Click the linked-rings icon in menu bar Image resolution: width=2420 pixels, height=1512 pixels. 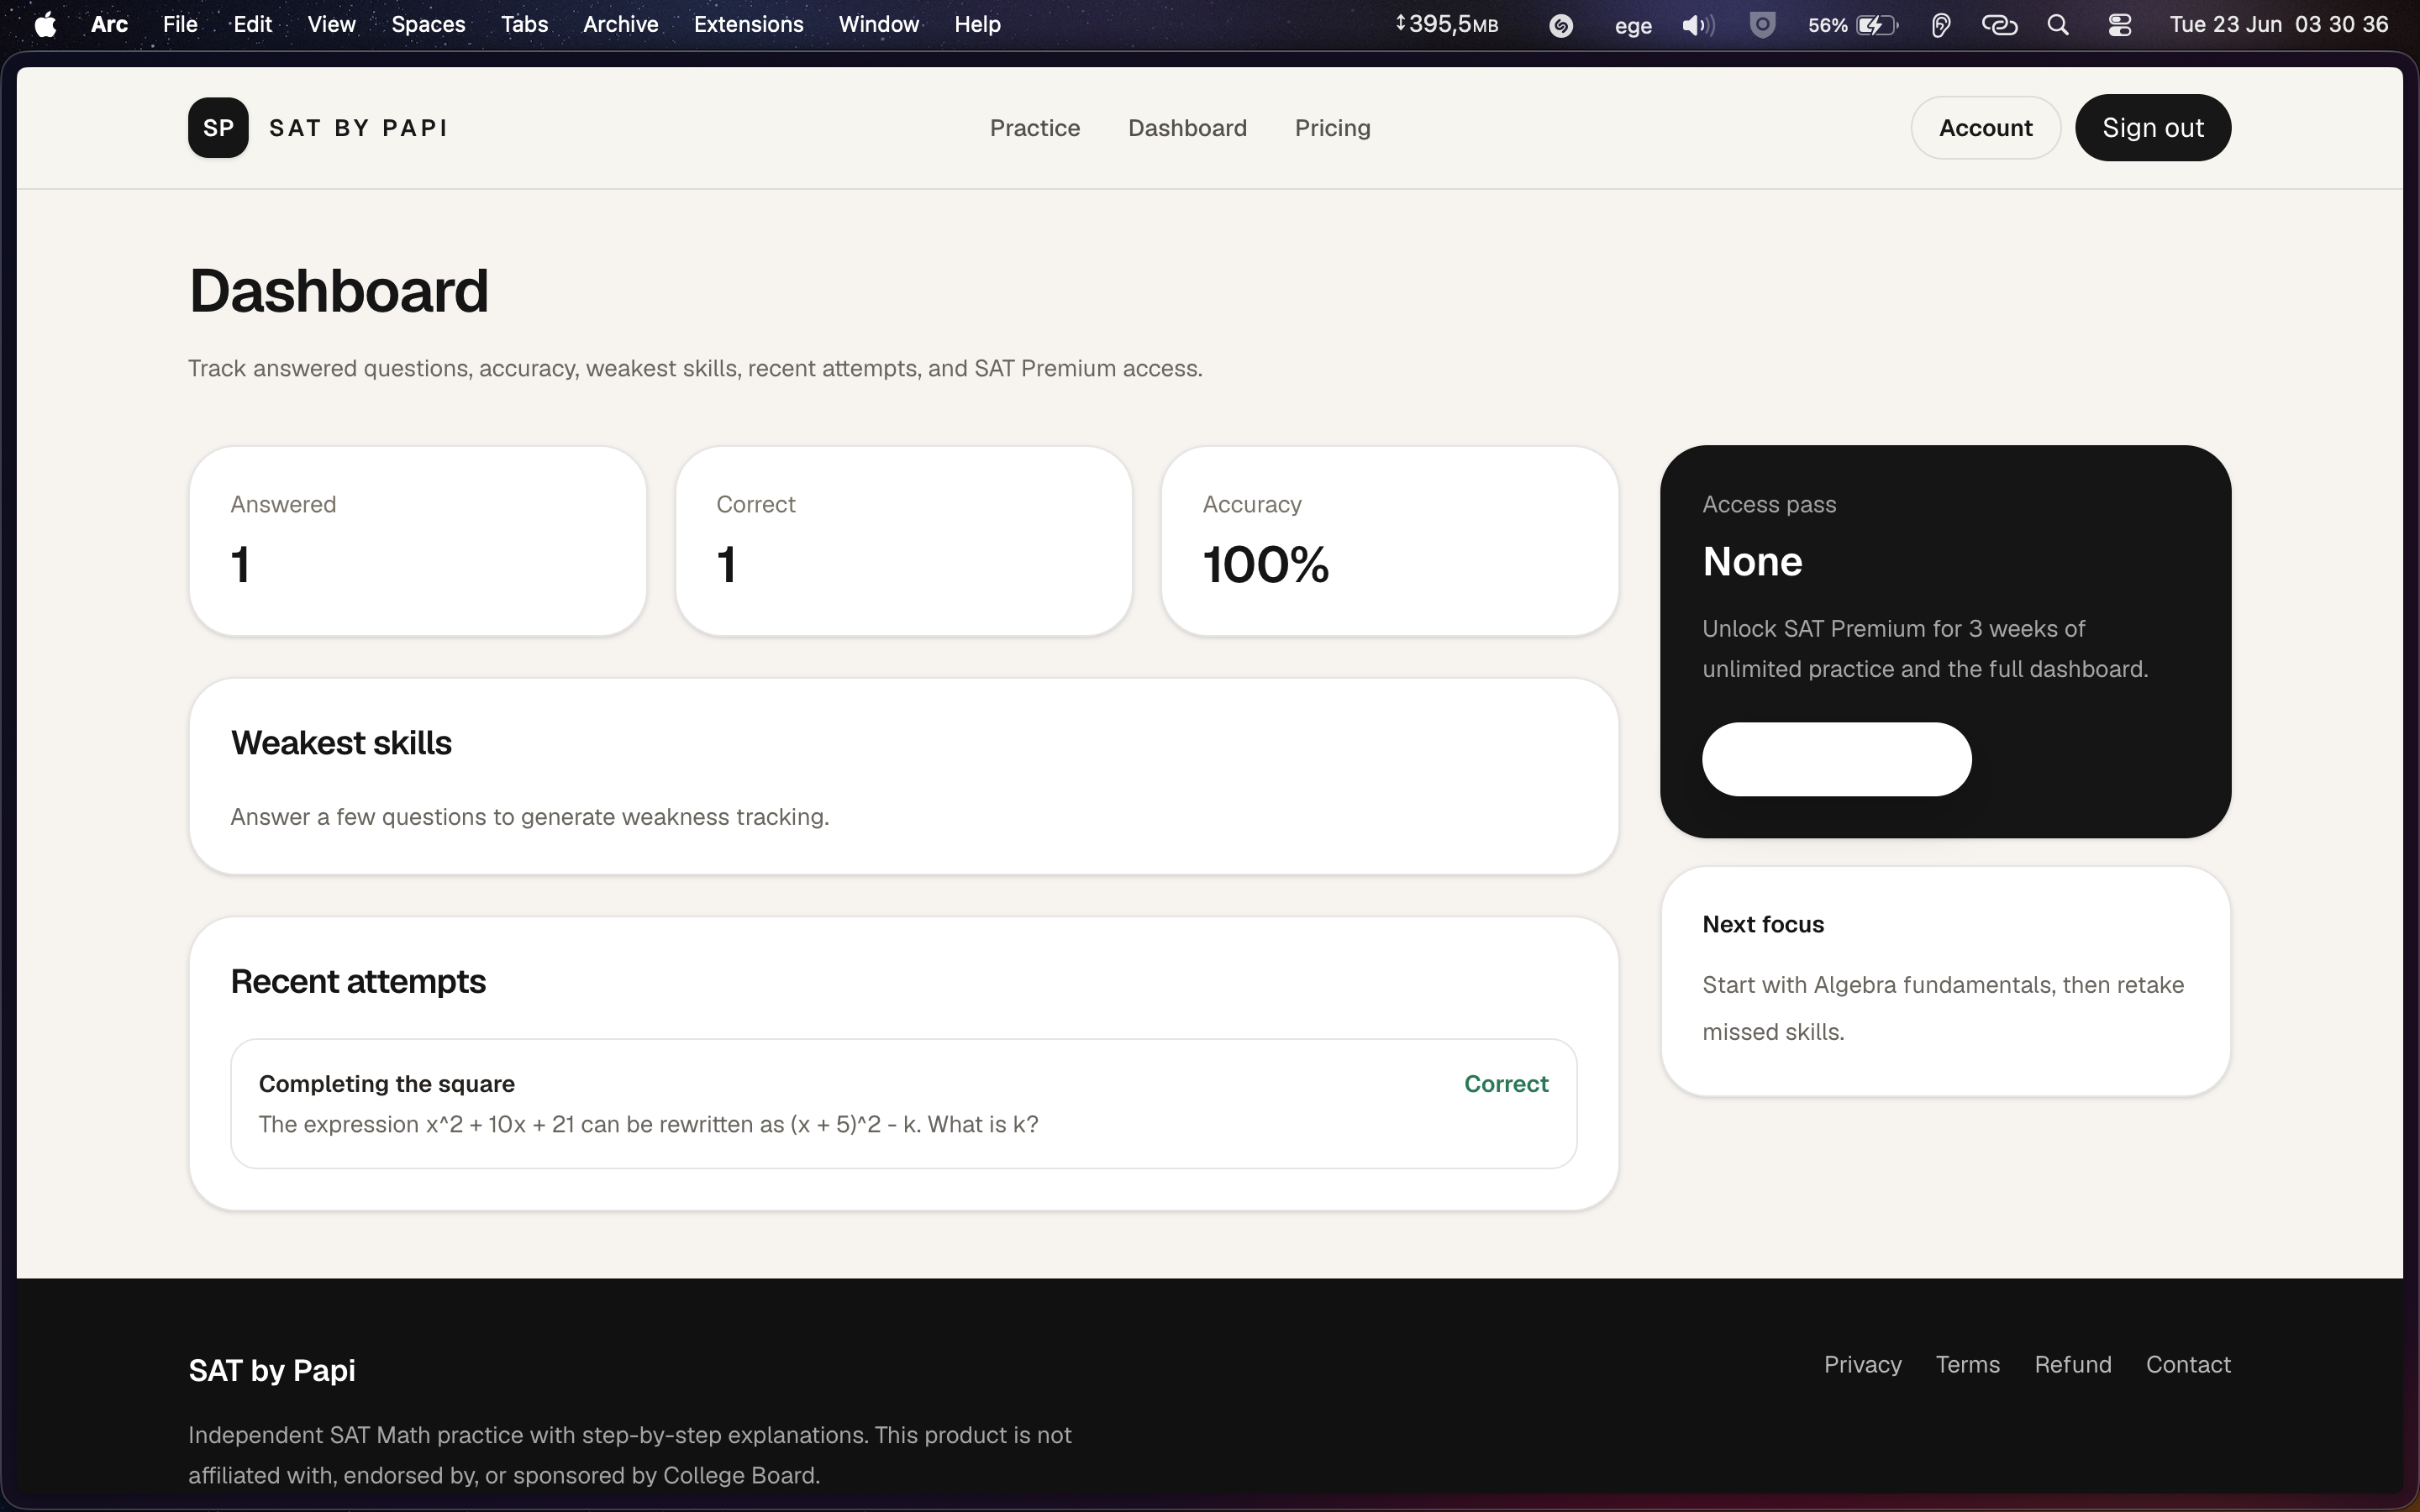pyautogui.click(x=1999, y=25)
